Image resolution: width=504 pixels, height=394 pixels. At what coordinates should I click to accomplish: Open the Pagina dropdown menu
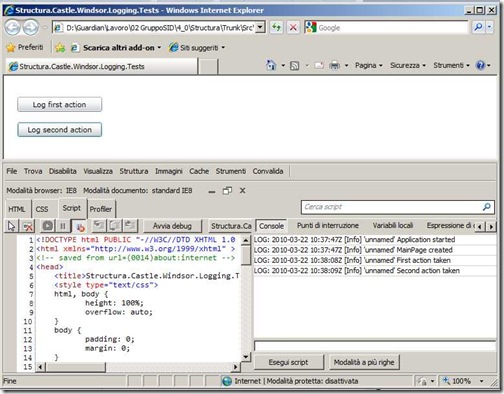tap(369, 65)
